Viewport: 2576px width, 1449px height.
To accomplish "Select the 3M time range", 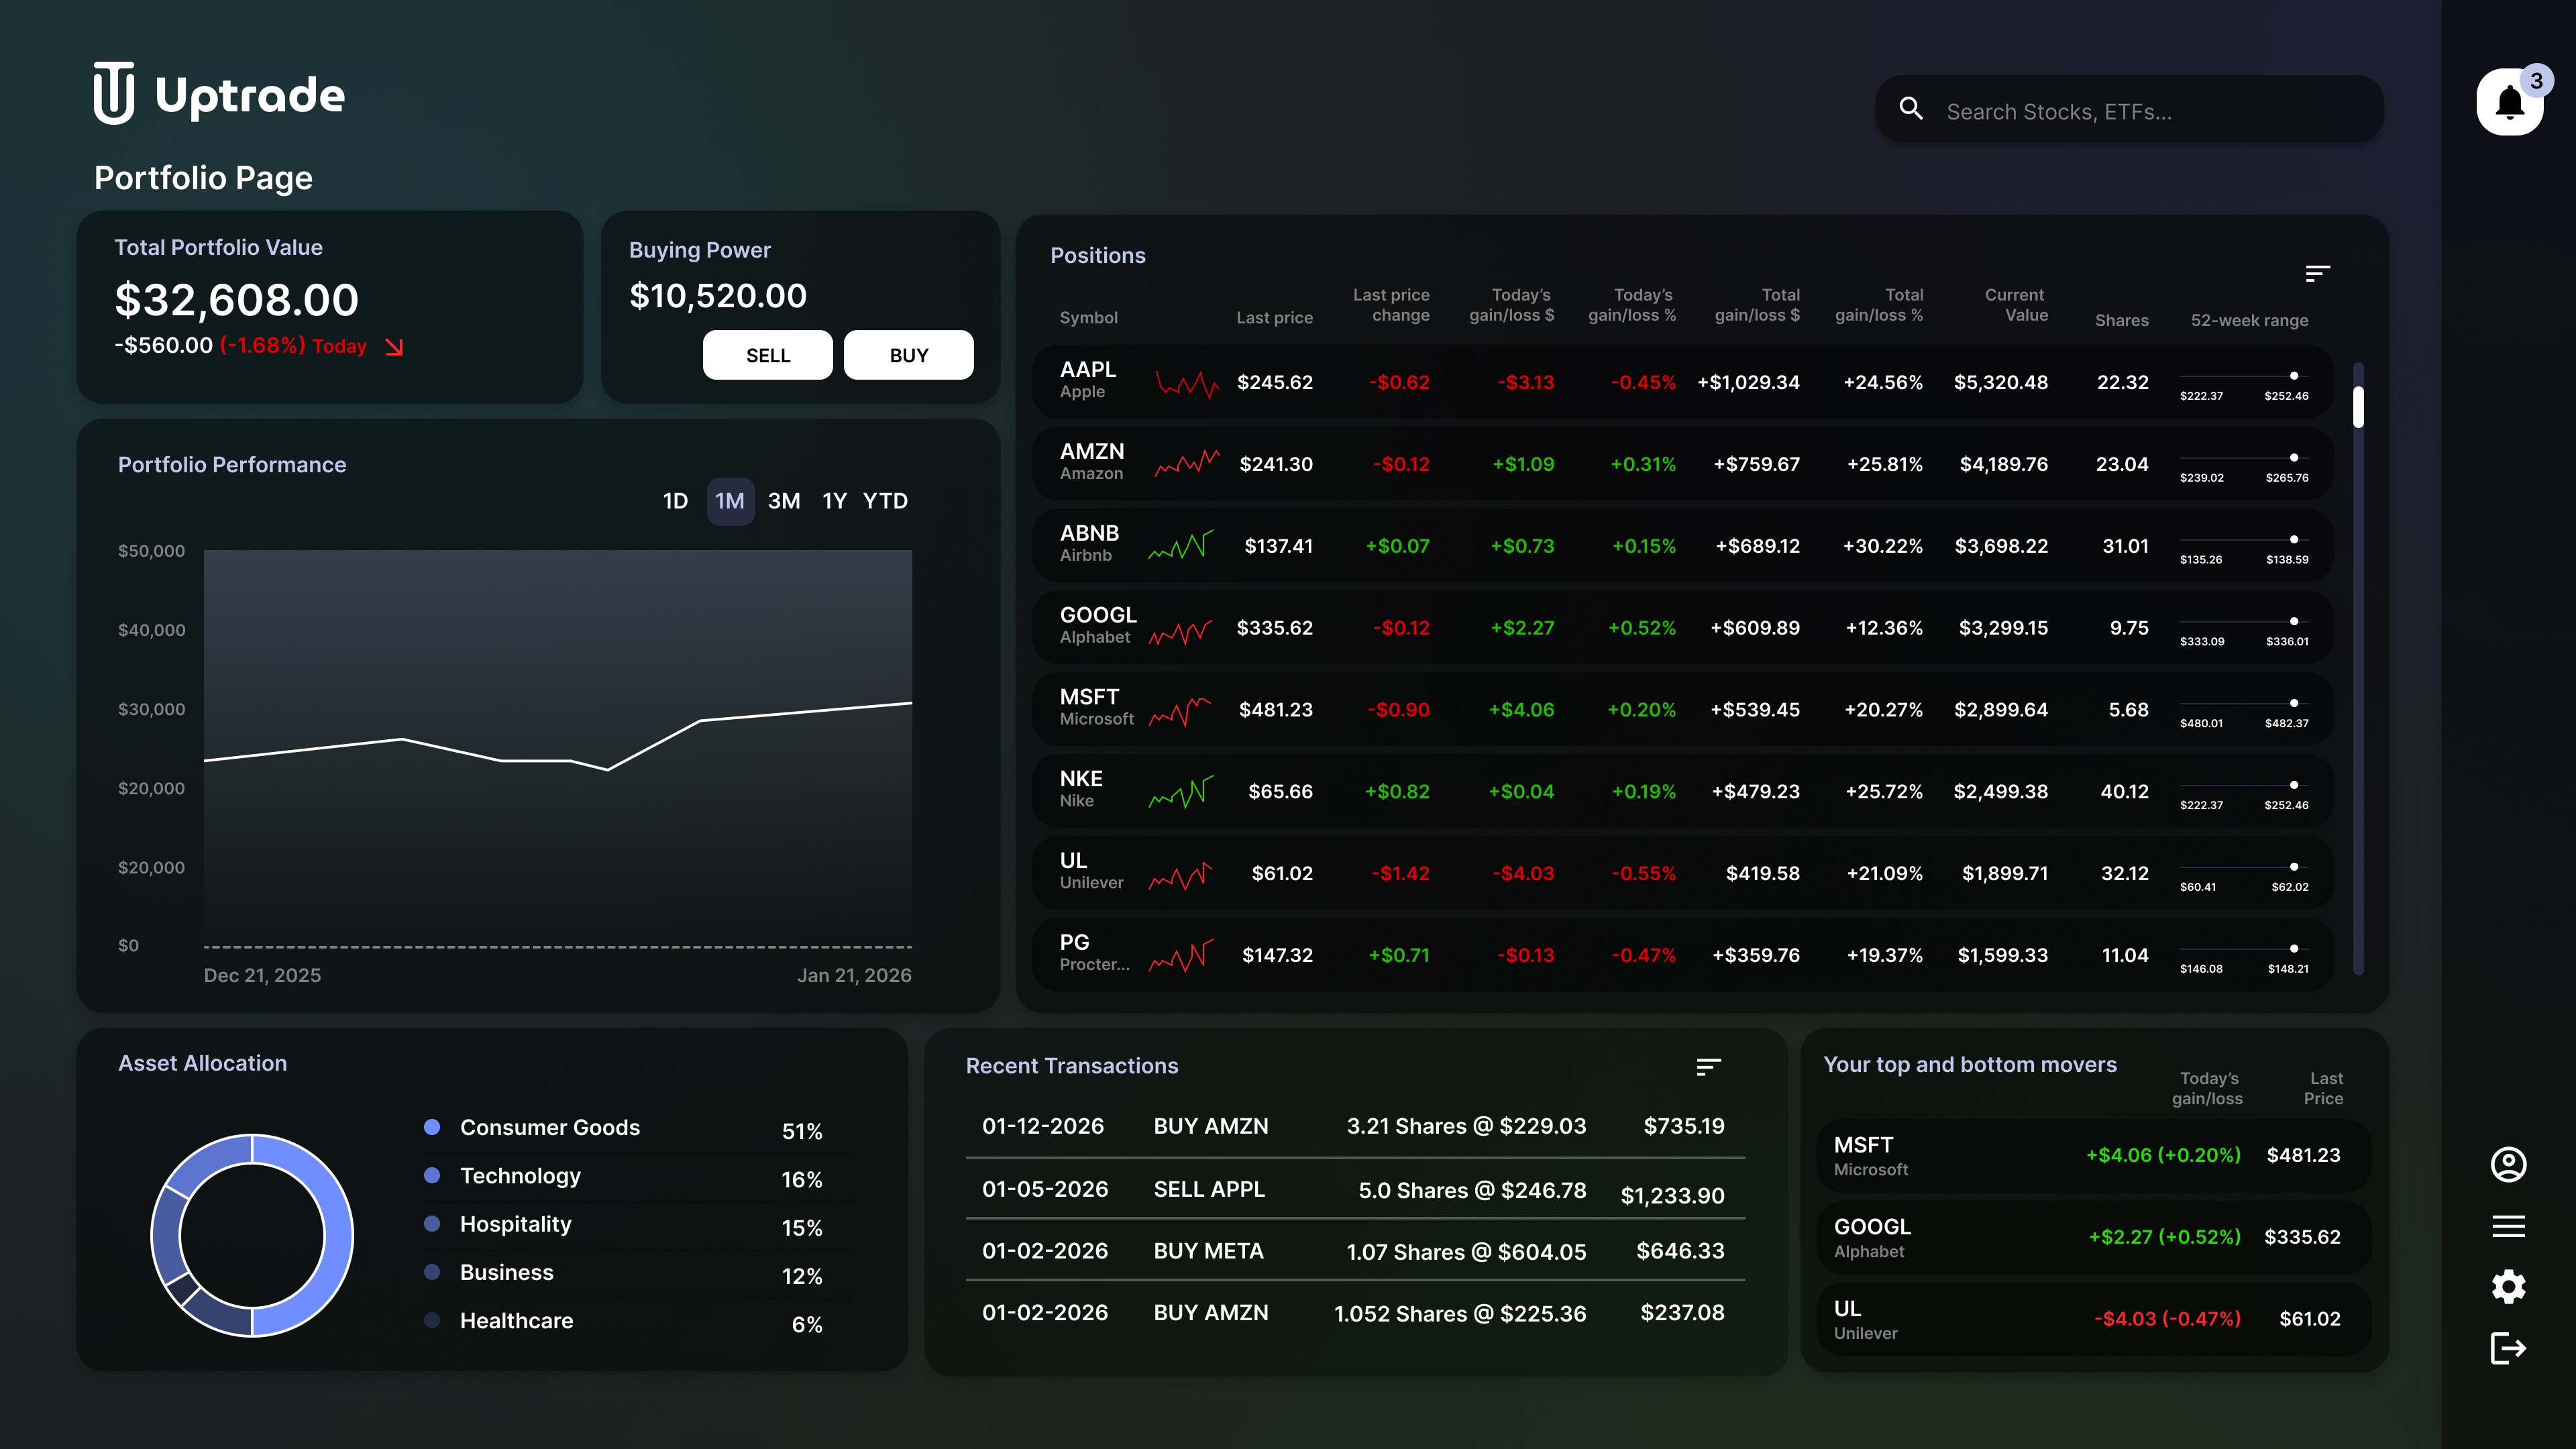I will click(x=784, y=501).
